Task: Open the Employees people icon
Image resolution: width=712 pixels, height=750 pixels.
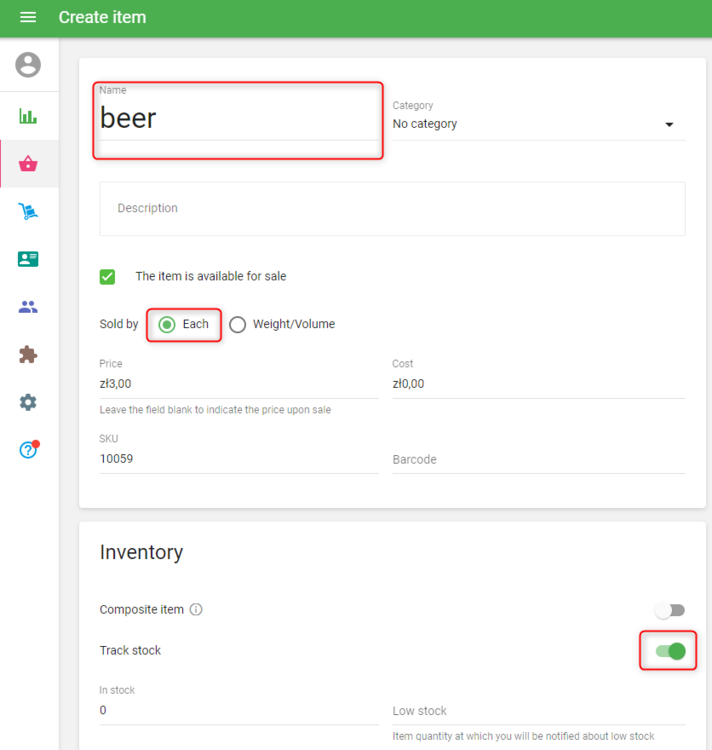Action: click(x=28, y=307)
